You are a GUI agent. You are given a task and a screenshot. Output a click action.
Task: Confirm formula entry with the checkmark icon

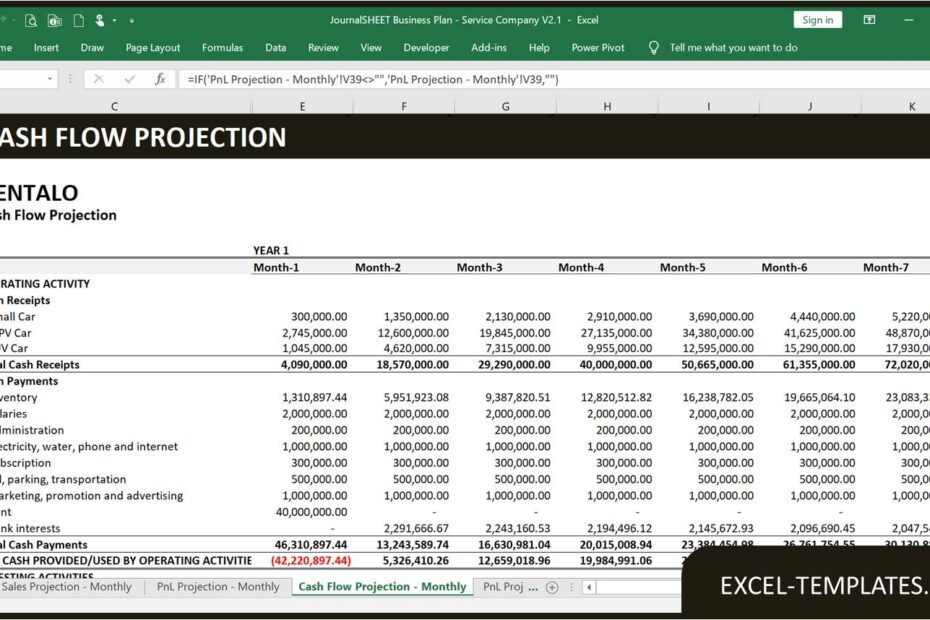[129, 78]
